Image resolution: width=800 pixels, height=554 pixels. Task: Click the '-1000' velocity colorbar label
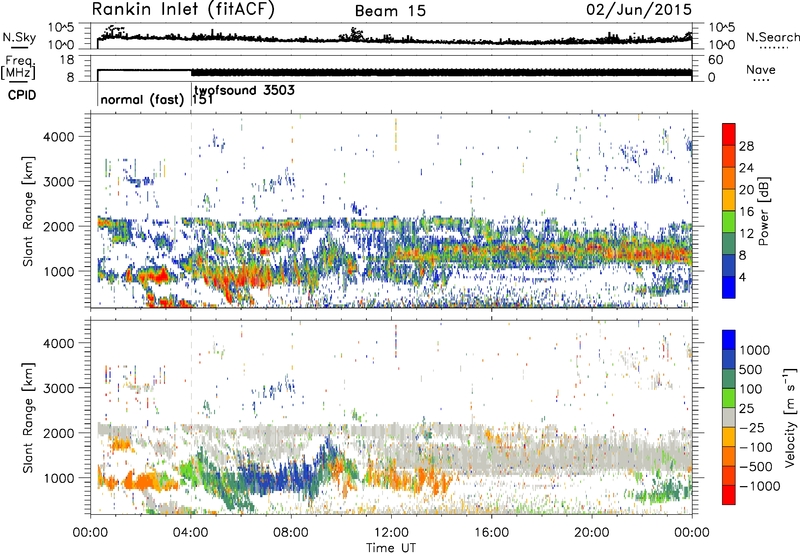pyautogui.click(x=759, y=486)
